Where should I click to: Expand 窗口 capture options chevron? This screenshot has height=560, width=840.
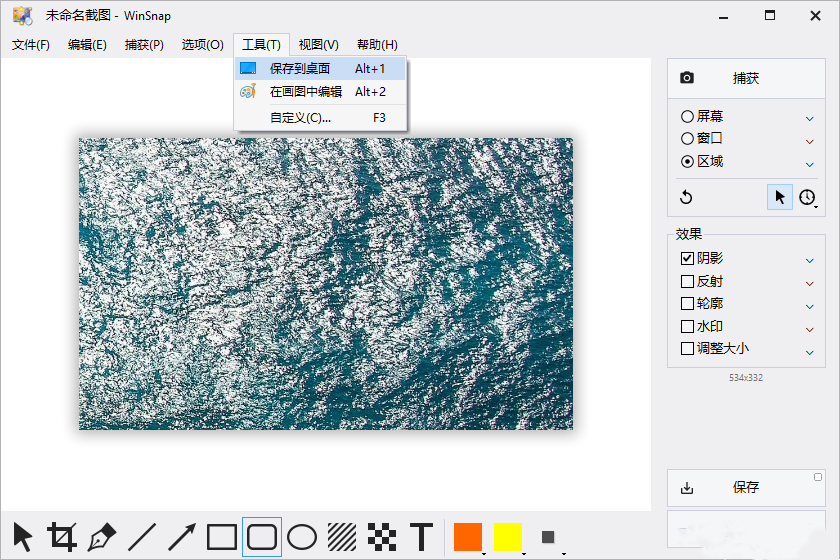(809, 141)
